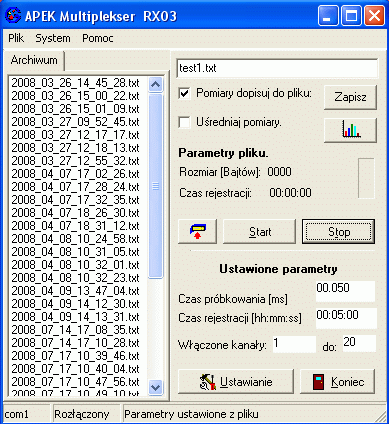Click the 'Czas rejestracji' value 00:00:00
This screenshot has width=389, height=424.
[290, 193]
